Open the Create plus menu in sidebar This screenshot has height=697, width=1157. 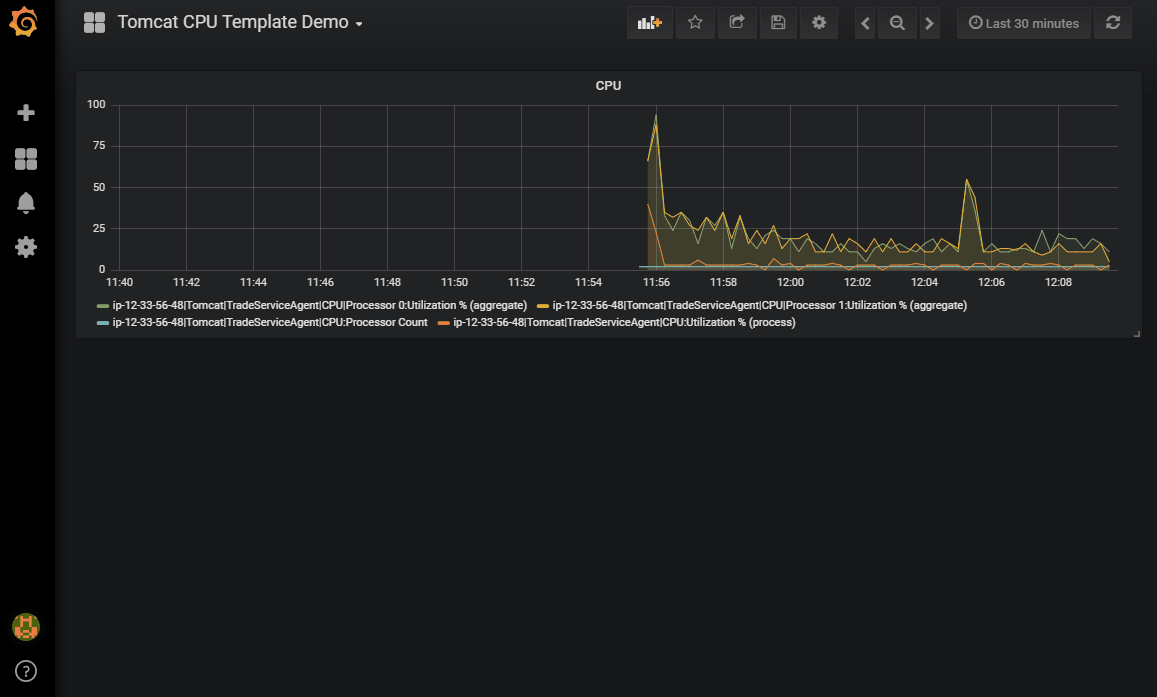(26, 113)
